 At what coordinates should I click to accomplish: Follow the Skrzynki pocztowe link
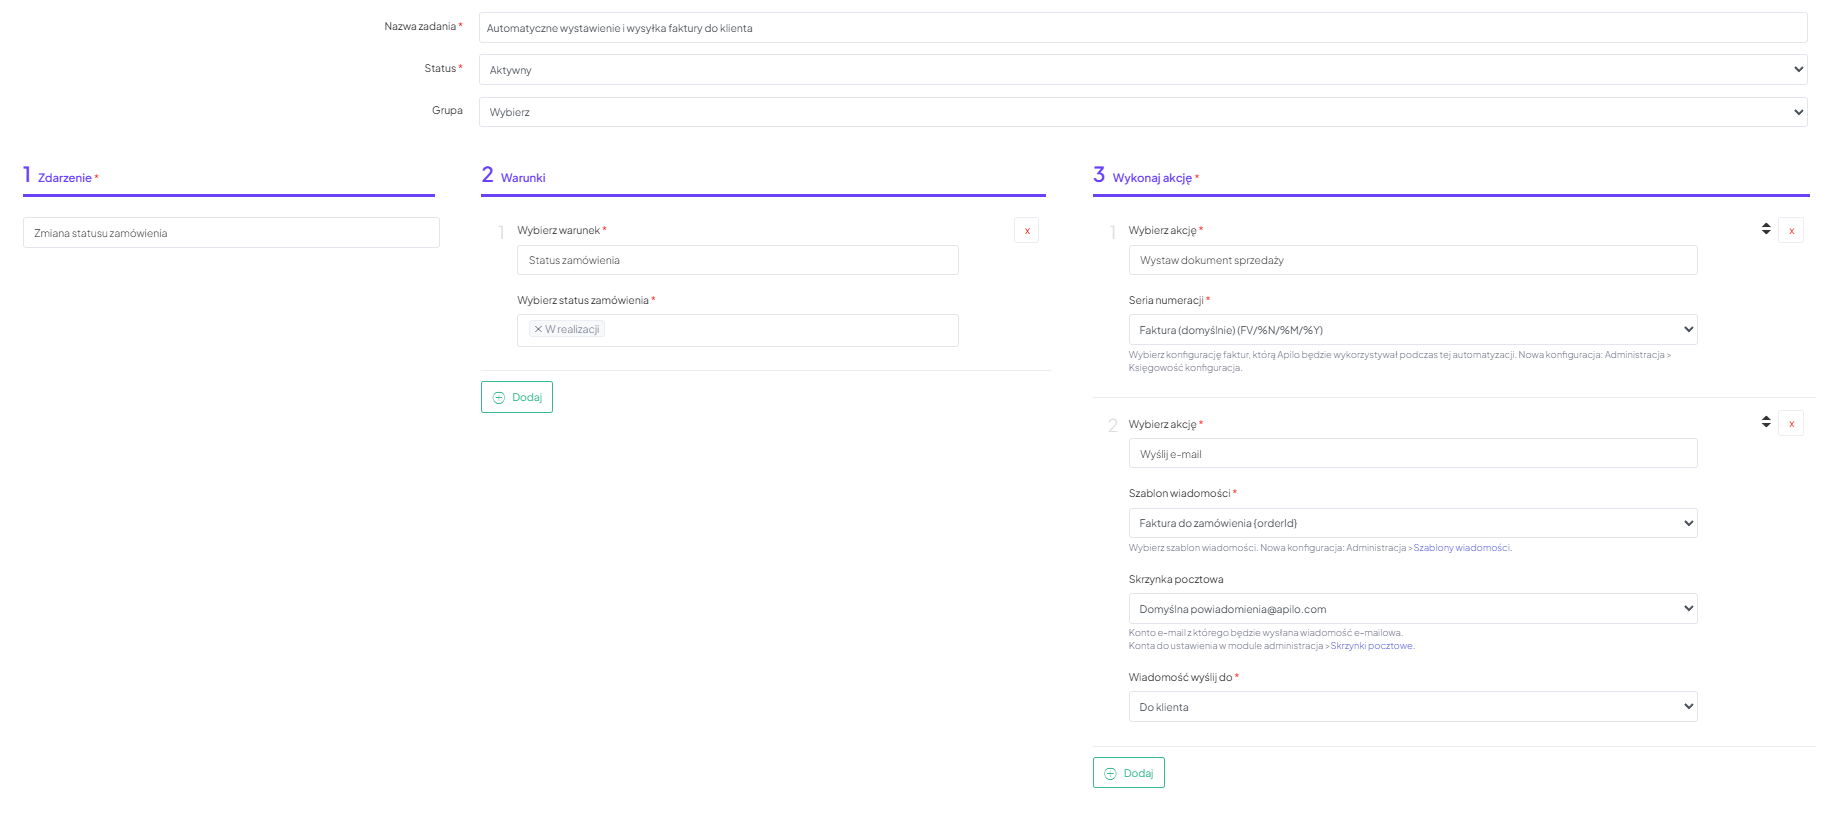pos(1371,646)
